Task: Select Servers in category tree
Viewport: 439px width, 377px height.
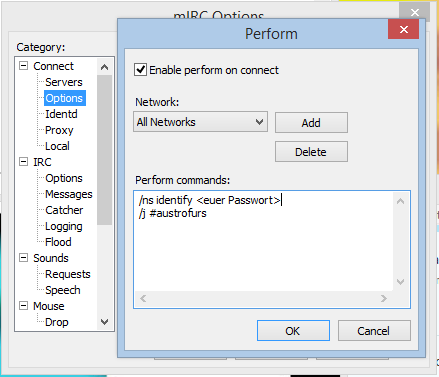Action: [64, 82]
